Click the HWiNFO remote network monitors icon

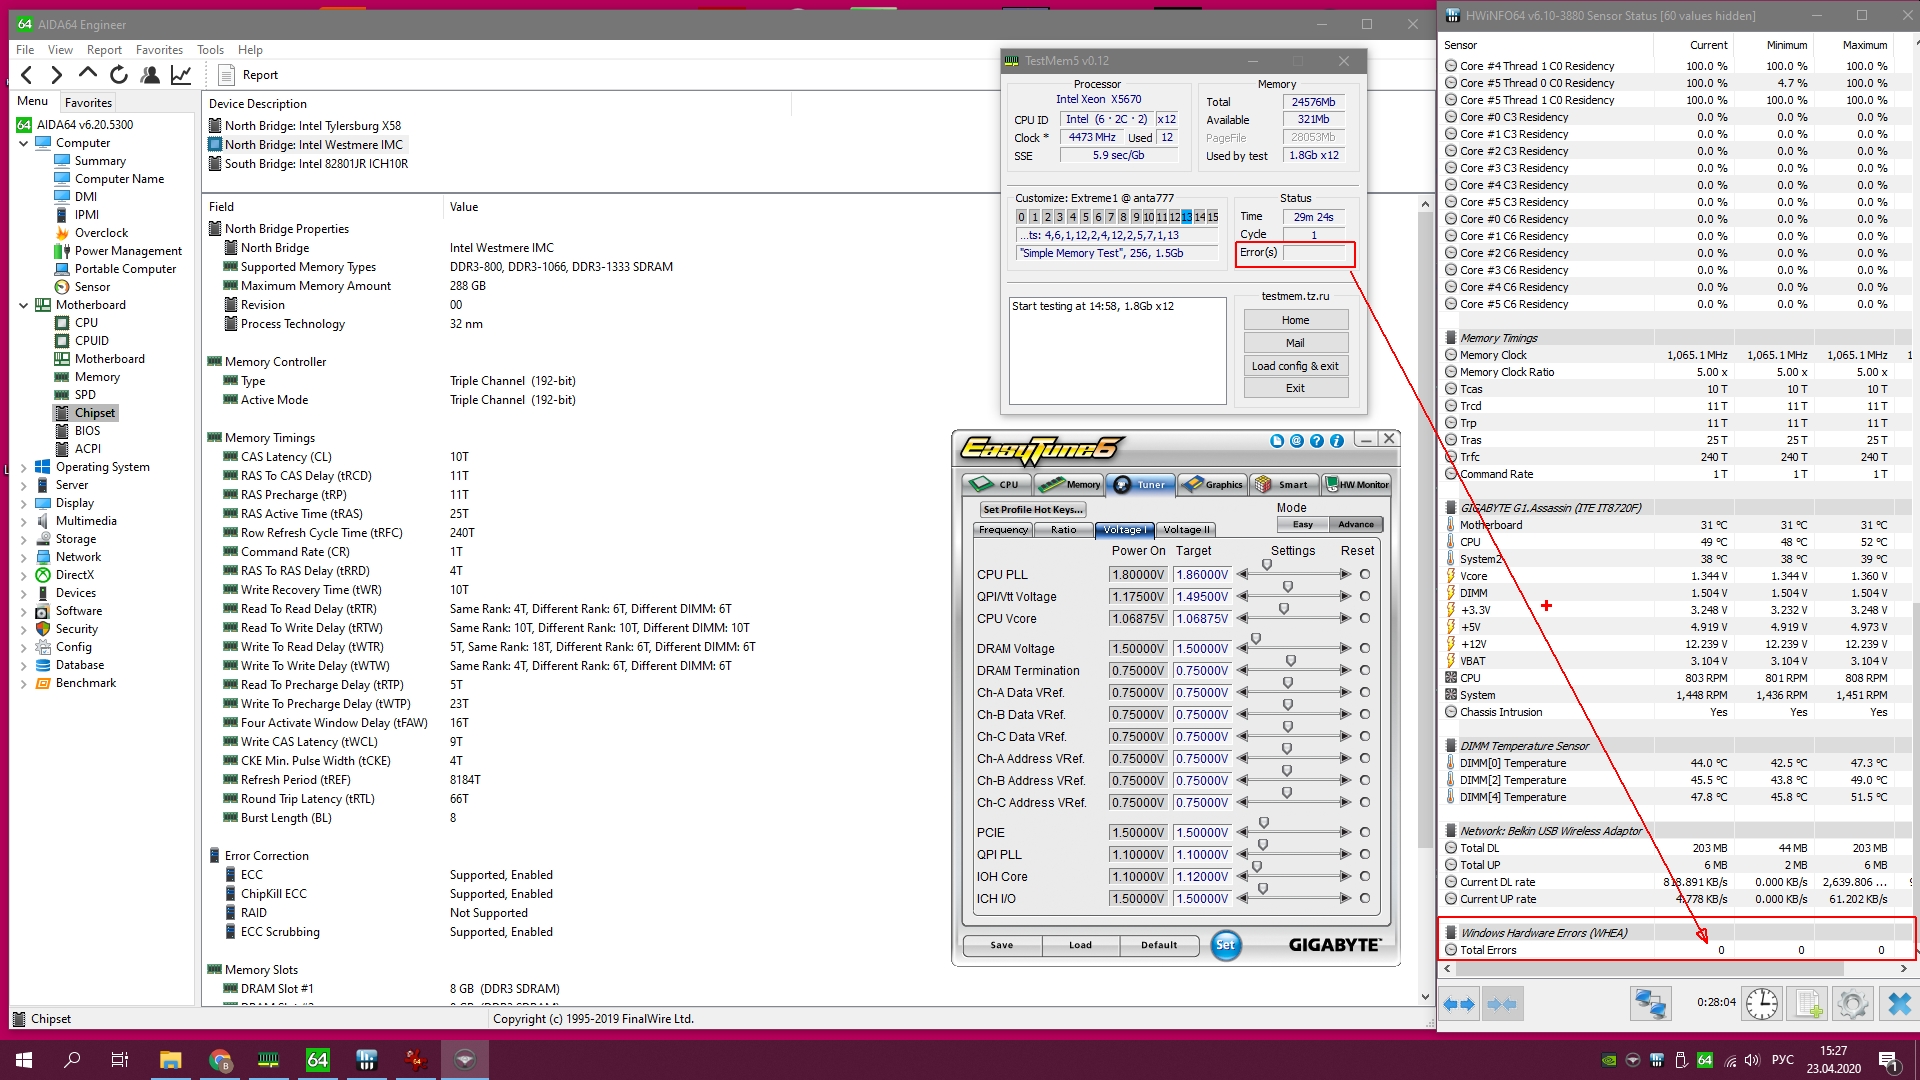tap(1650, 1003)
